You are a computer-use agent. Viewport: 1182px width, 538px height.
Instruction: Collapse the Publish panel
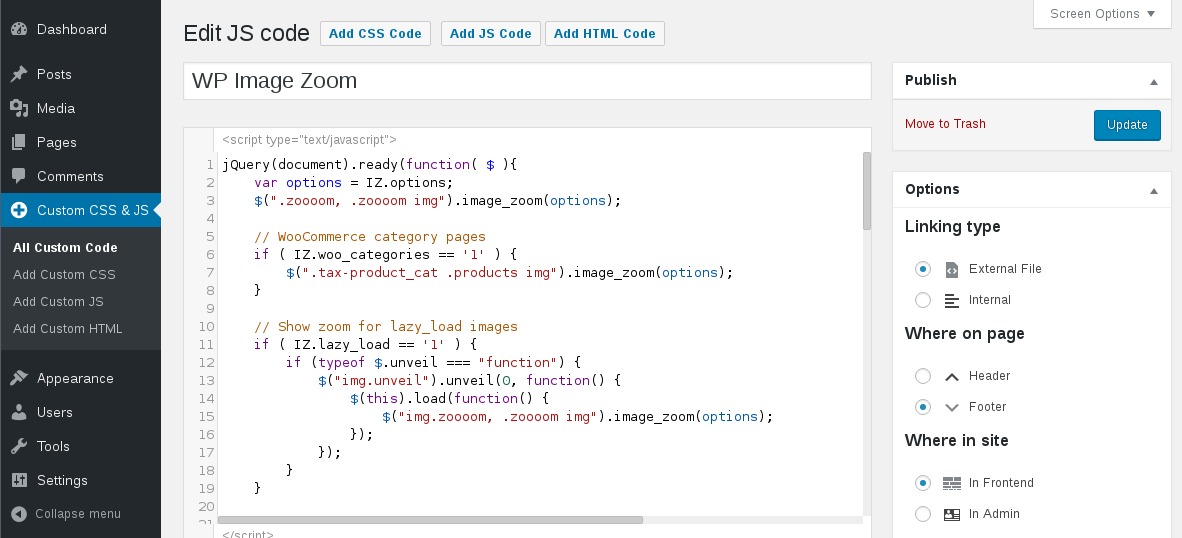[1153, 81]
